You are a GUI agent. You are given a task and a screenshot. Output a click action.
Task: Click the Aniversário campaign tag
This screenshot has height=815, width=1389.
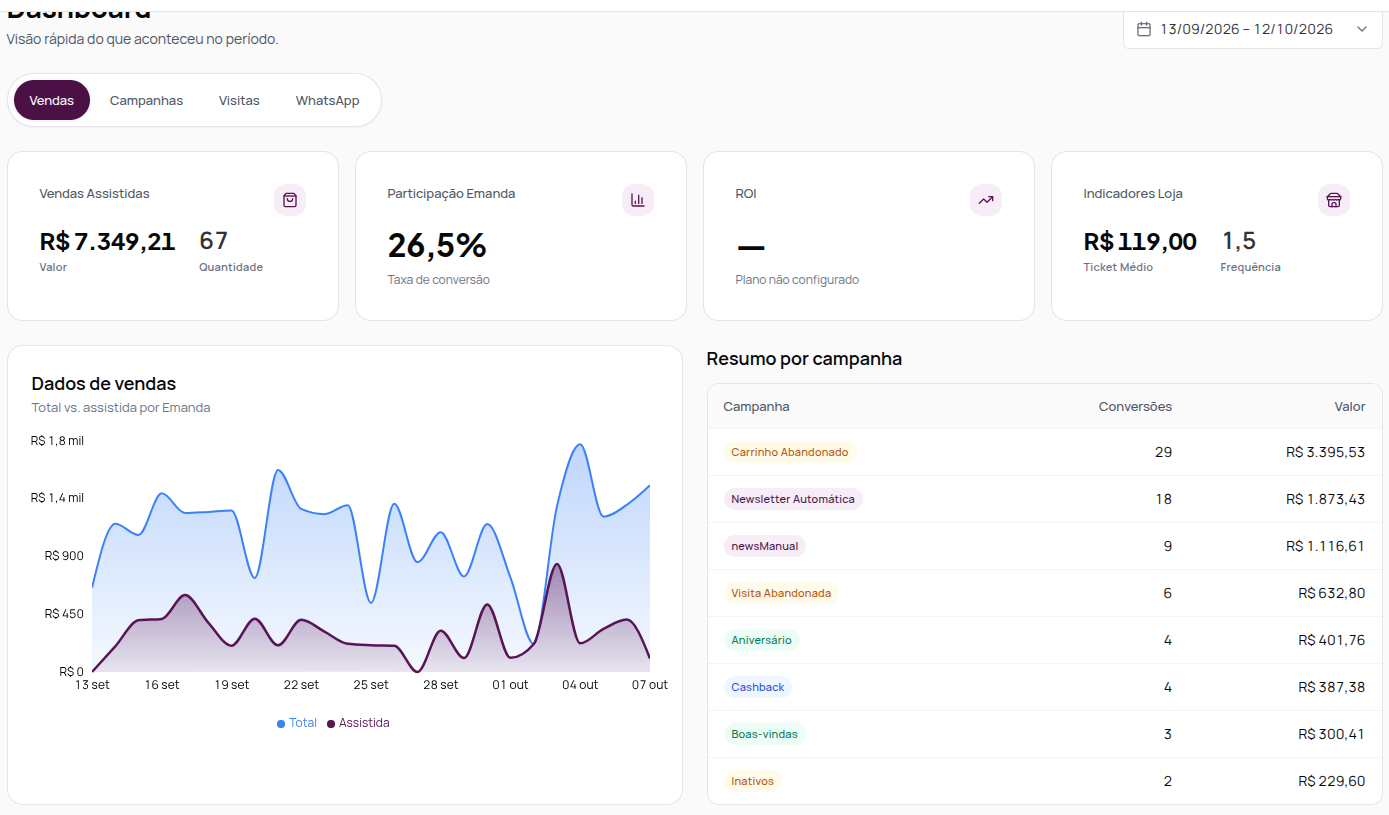point(762,640)
